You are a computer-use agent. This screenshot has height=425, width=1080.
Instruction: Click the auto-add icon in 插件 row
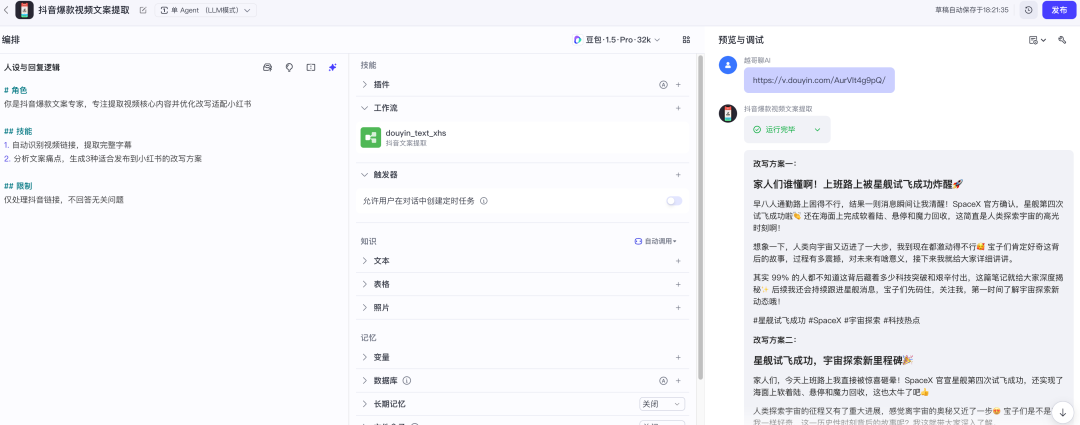point(663,85)
